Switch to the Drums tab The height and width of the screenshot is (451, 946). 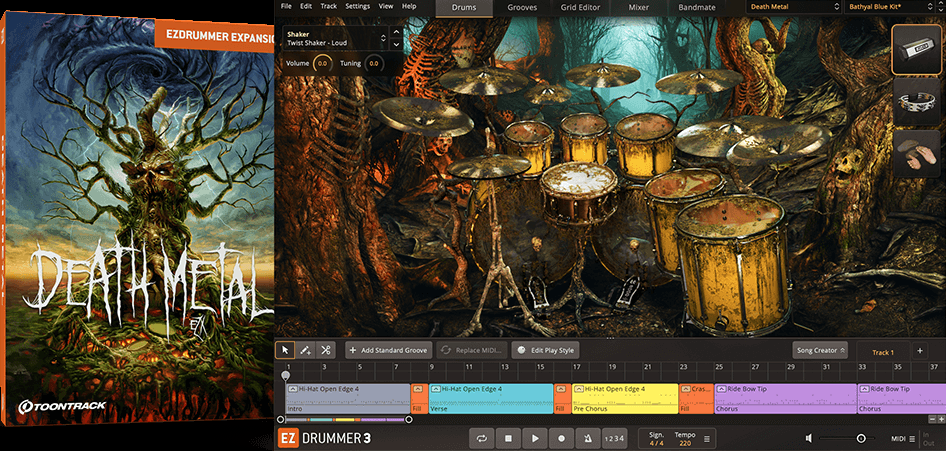coord(464,8)
